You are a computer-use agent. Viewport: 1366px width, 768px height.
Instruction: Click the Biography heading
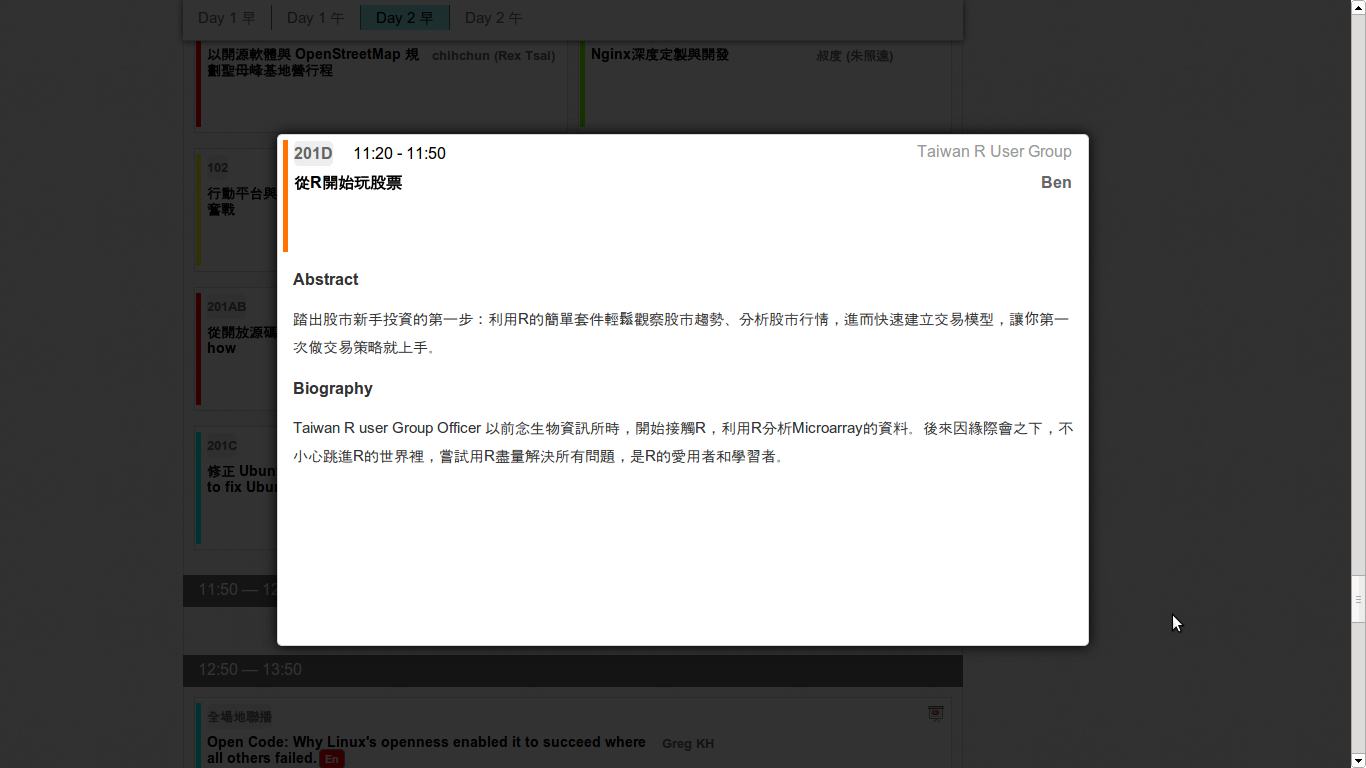point(333,388)
